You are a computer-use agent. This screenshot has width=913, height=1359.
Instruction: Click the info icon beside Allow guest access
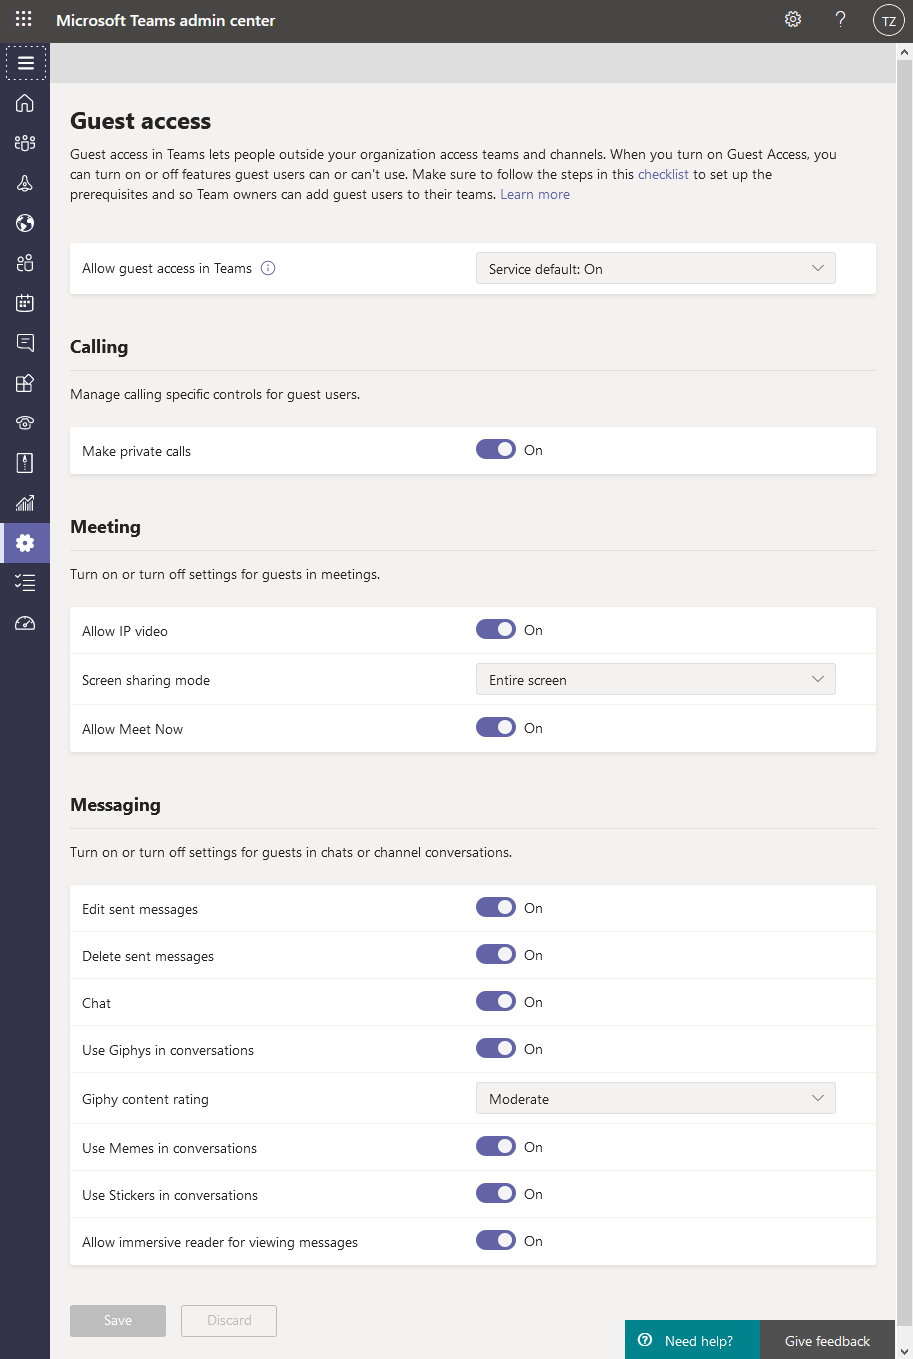click(x=268, y=268)
